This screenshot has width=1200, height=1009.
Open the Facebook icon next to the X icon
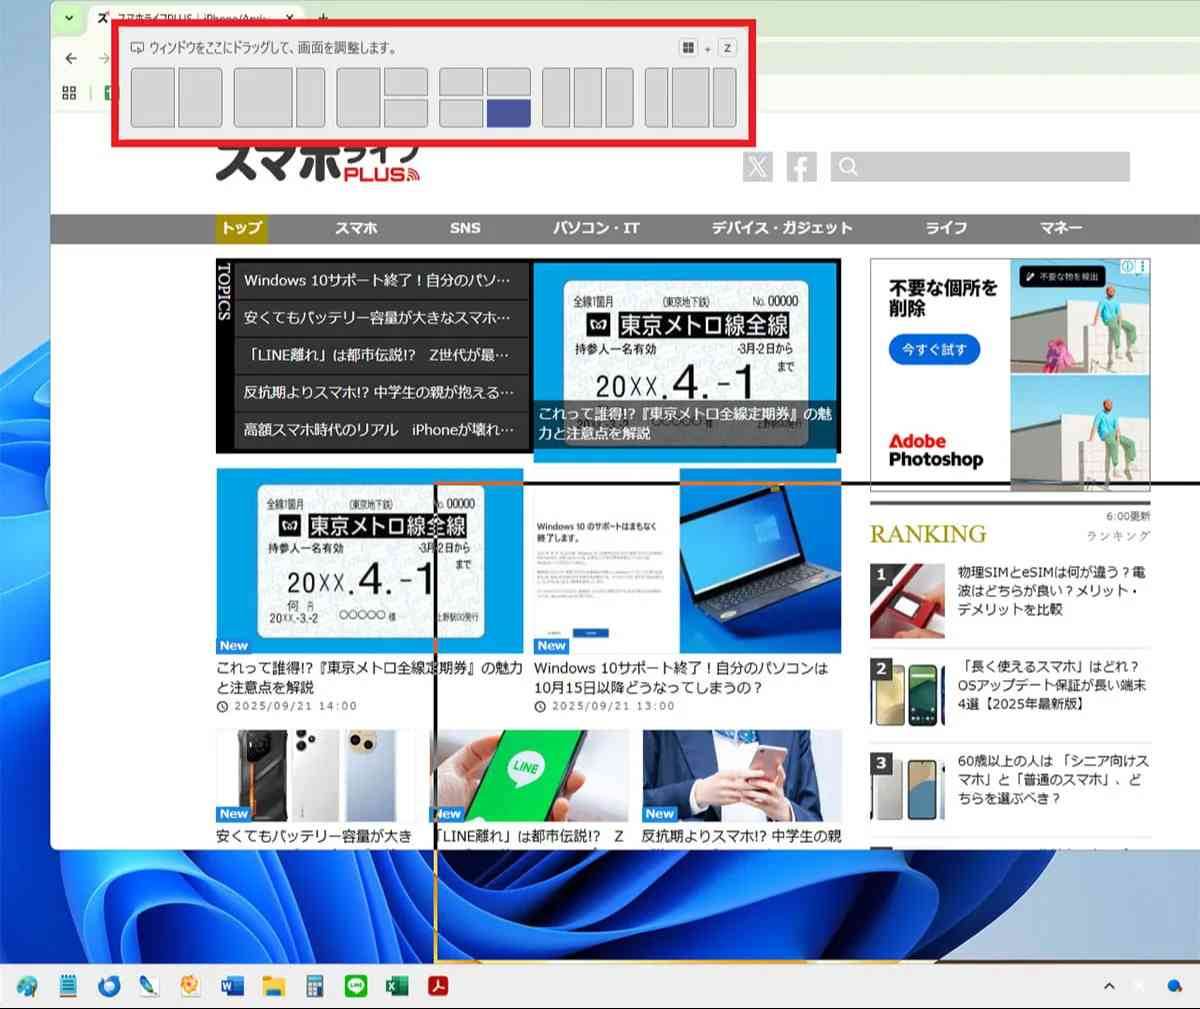coord(800,166)
